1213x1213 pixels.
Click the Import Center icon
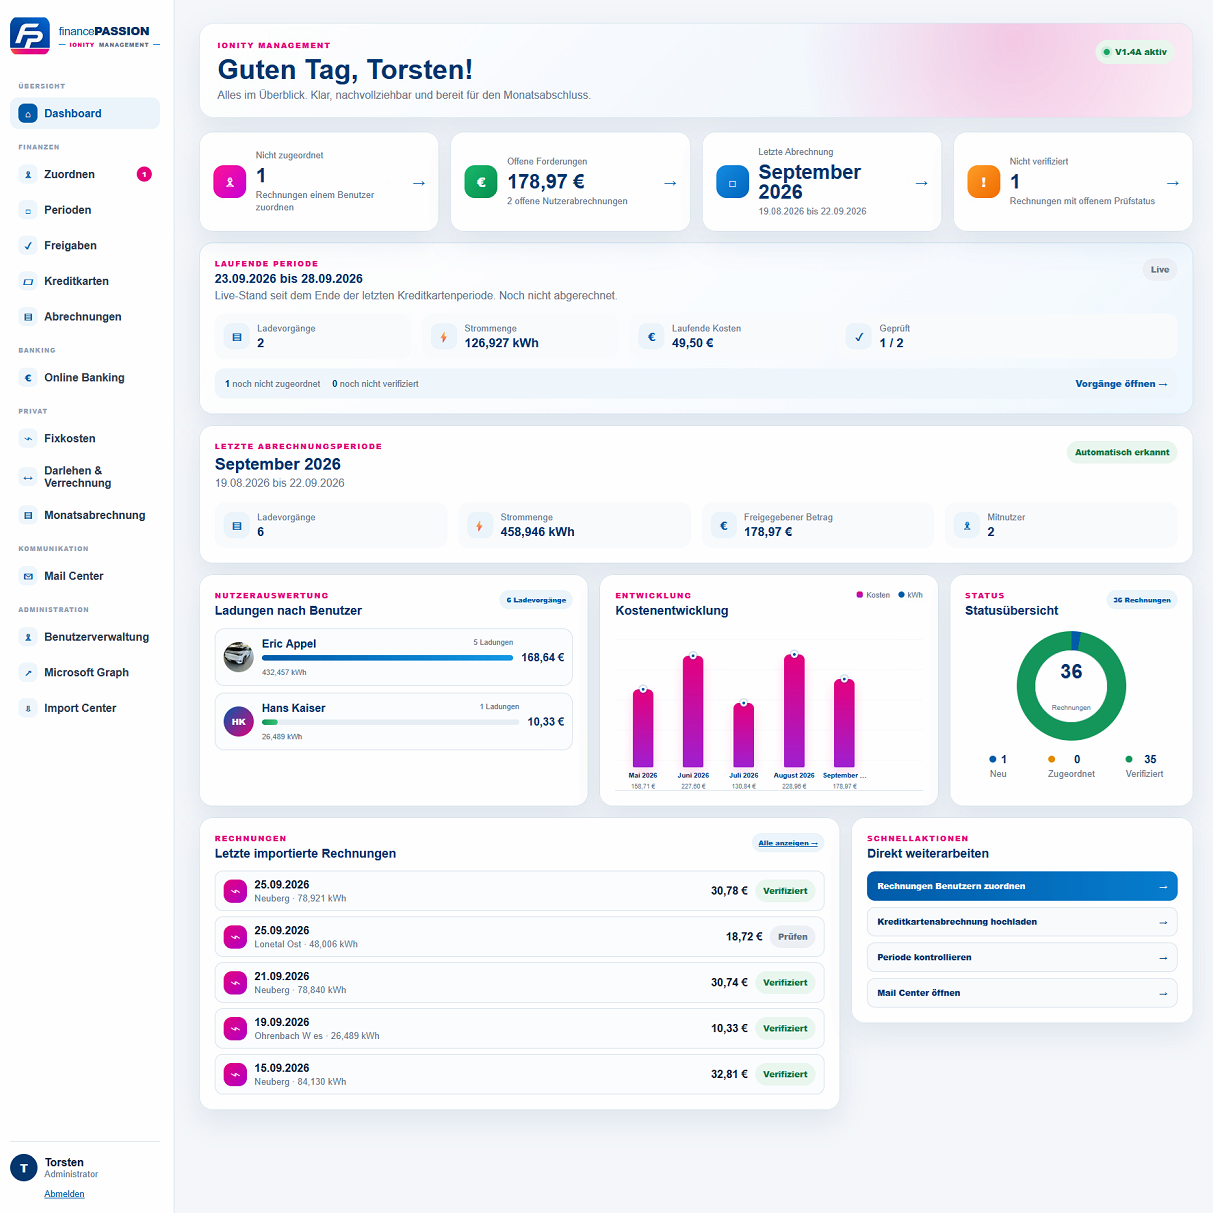click(x=28, y=709)
